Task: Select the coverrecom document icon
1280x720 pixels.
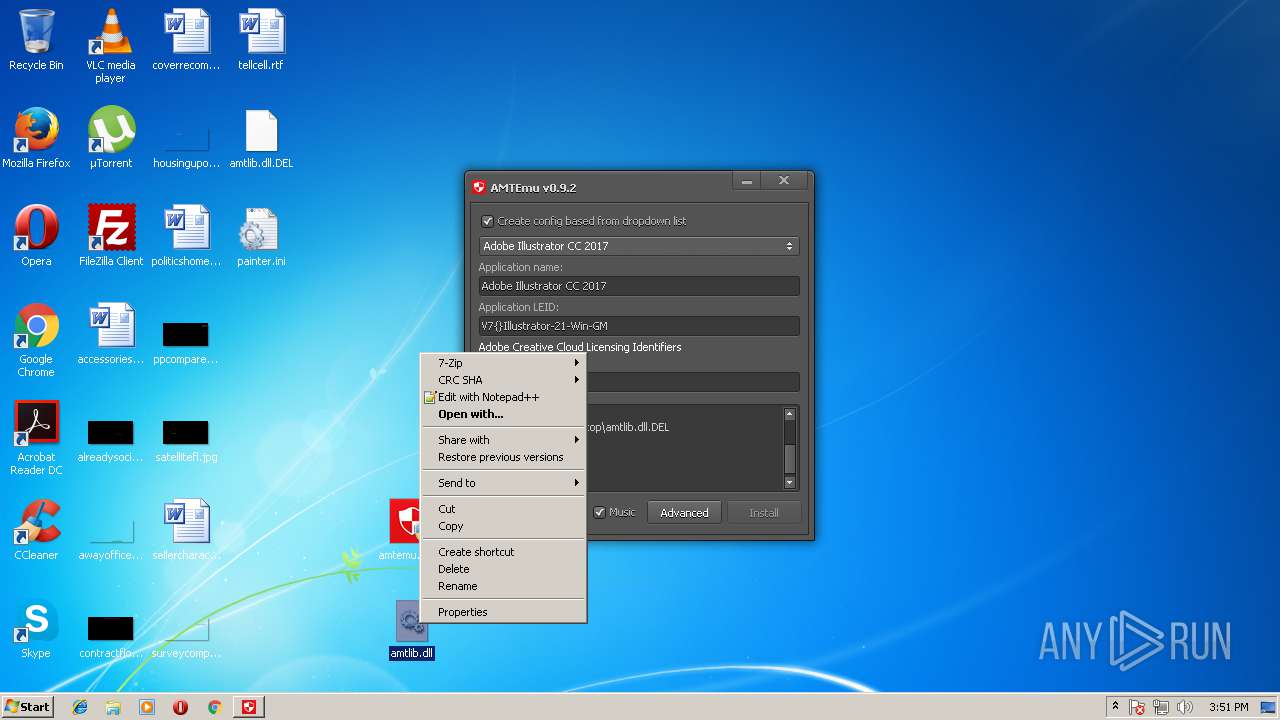Action: point(186,41)
